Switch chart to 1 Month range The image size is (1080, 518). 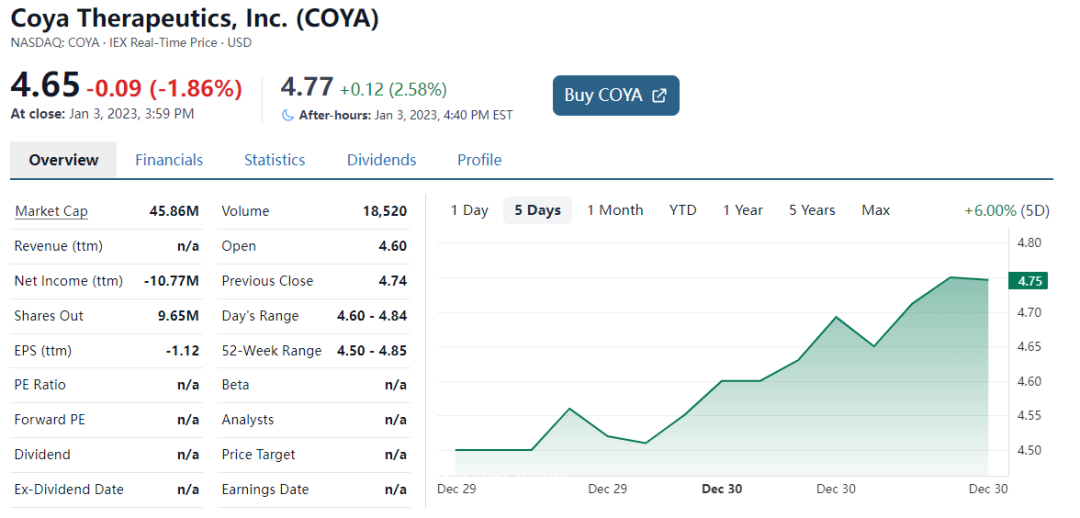tap(615, 210)
